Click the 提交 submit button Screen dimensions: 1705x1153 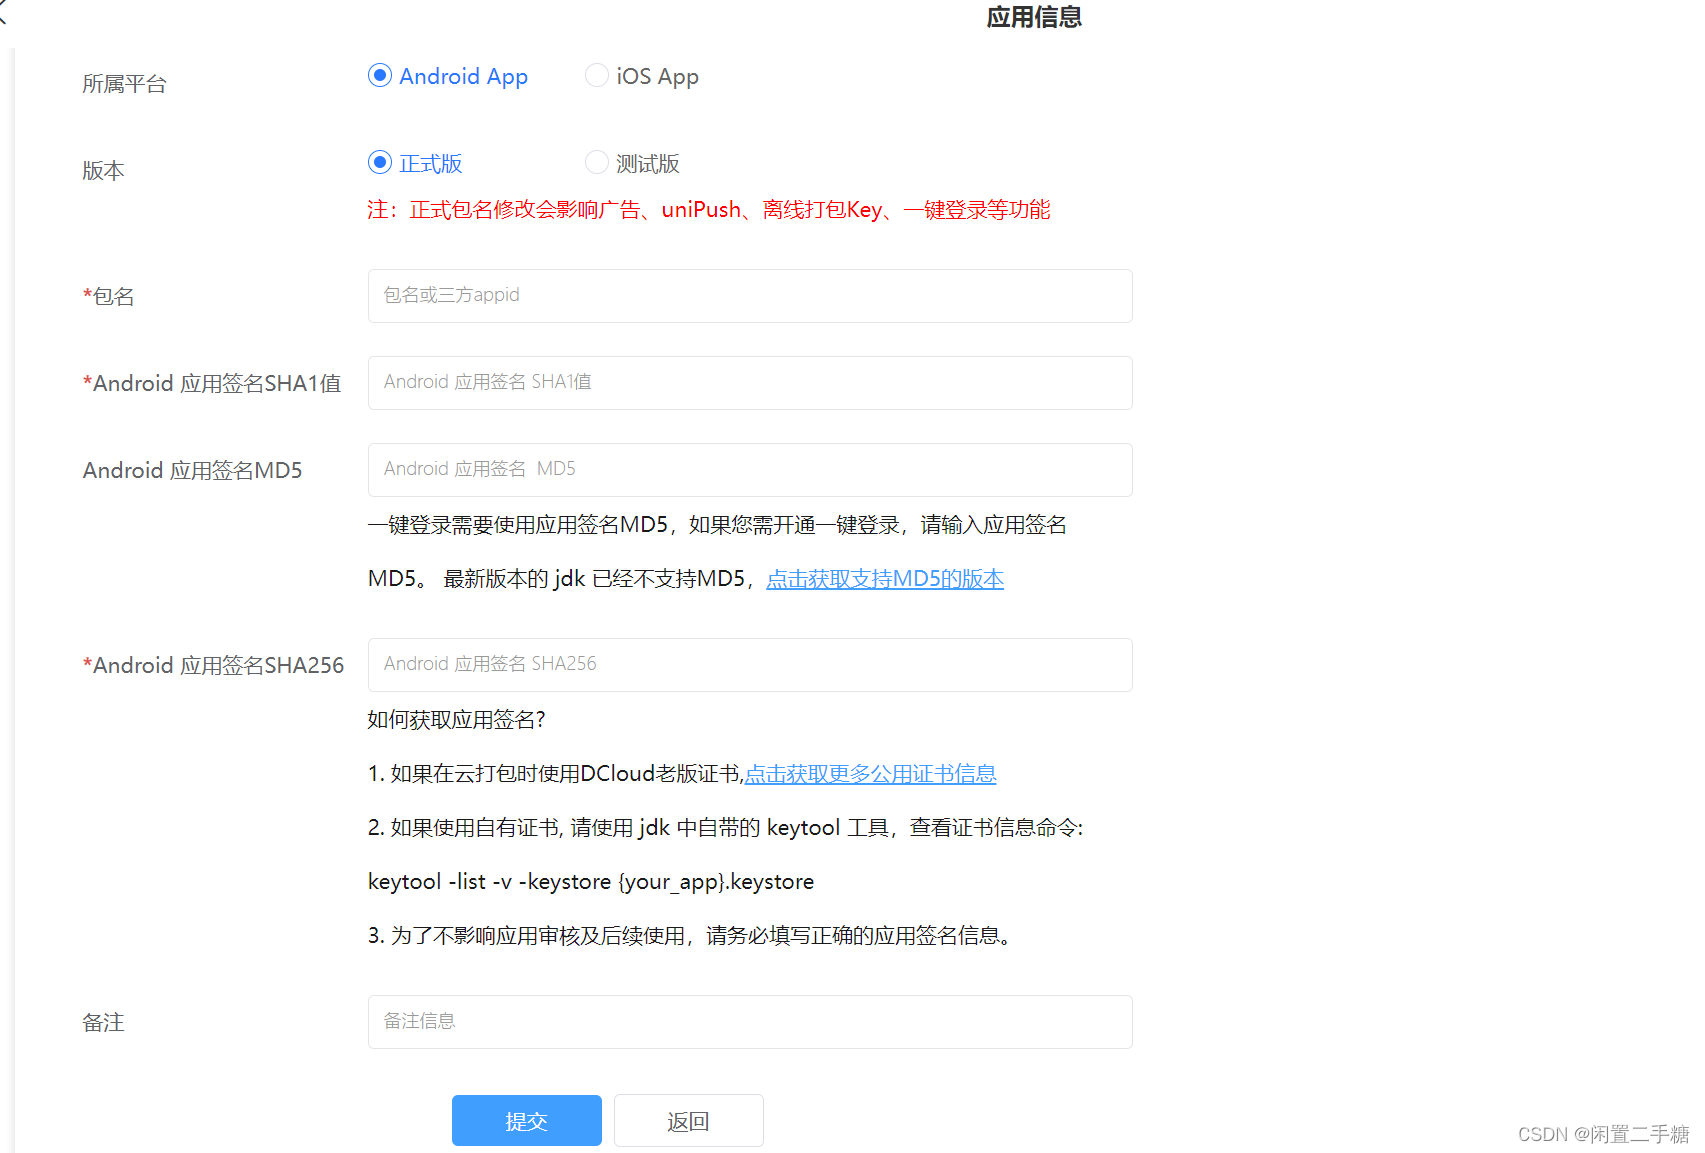pos(526,1120)
